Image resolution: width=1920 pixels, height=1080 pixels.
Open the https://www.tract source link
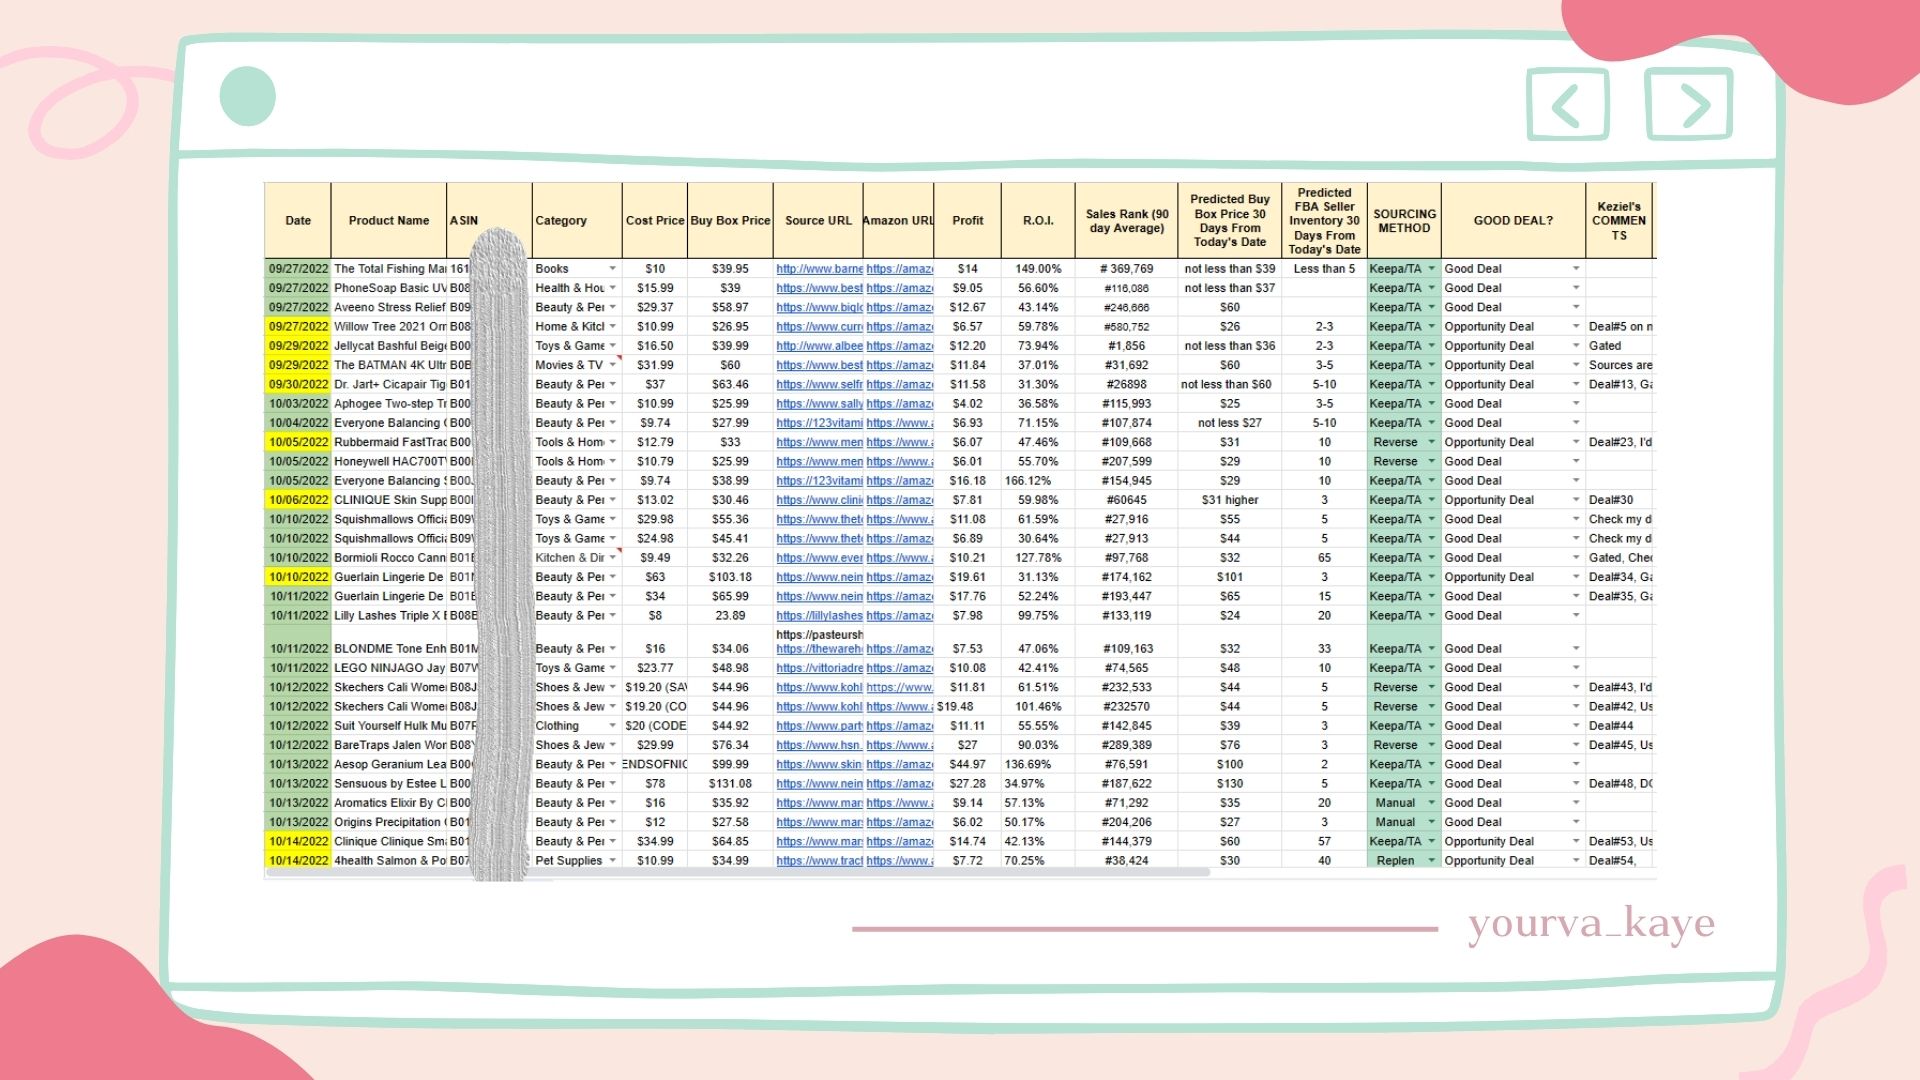tap(819, 861)
